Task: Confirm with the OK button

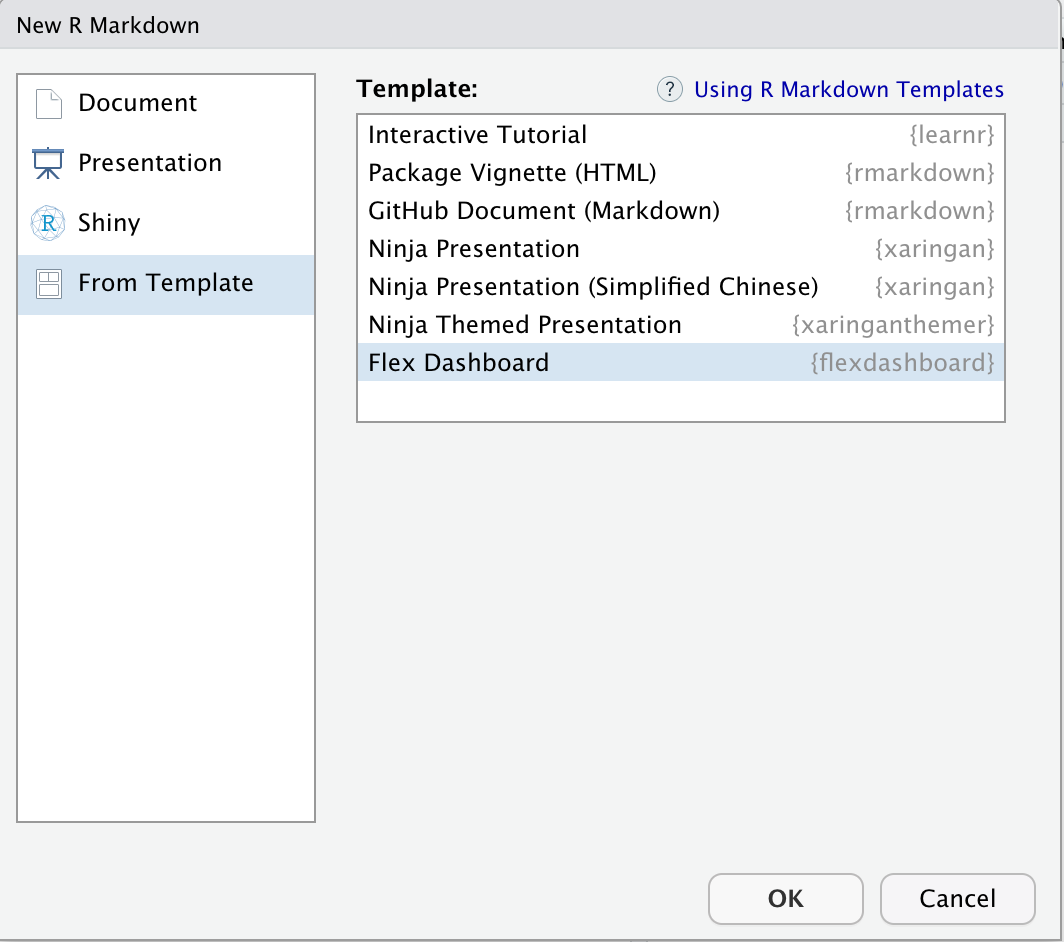Action: (786, 899)
